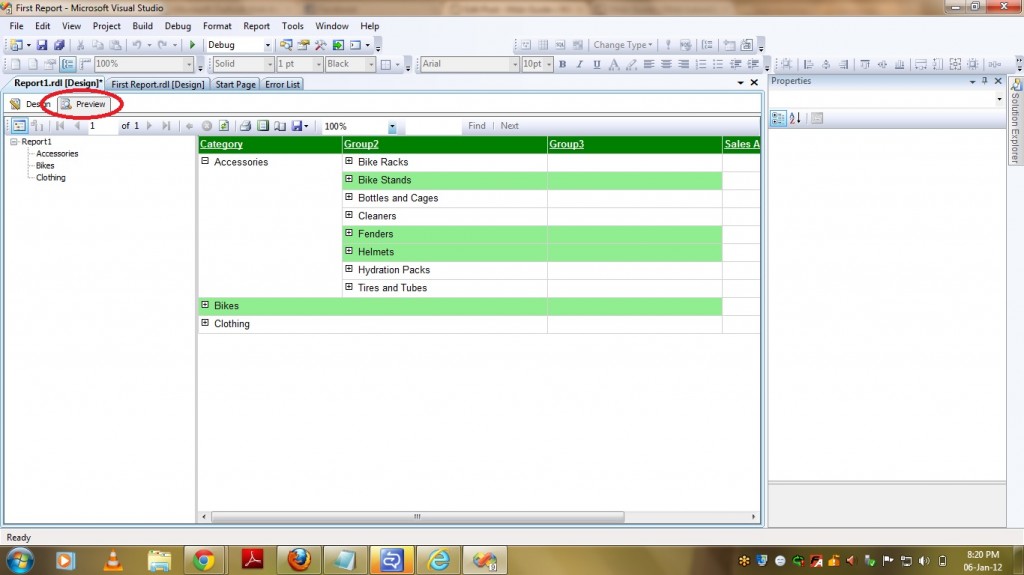Open the preview zoom 100% dropdown
The width and height of the screenshot is (1024, 575).
[392, 127]
